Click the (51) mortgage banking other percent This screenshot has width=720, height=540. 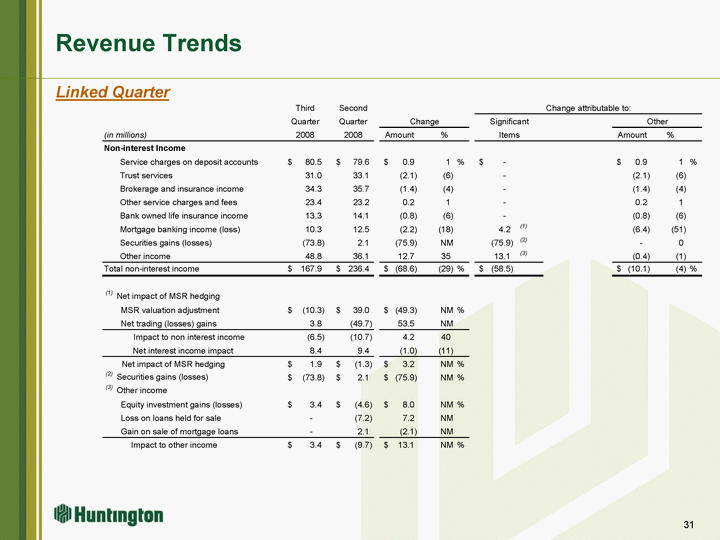pos(679,229)
